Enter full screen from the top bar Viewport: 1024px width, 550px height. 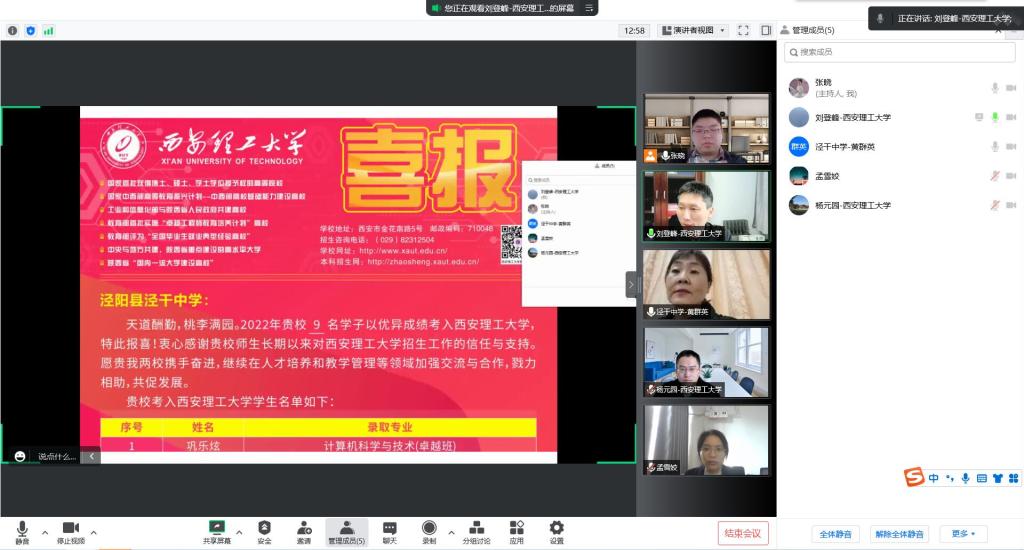pos(743,31)
